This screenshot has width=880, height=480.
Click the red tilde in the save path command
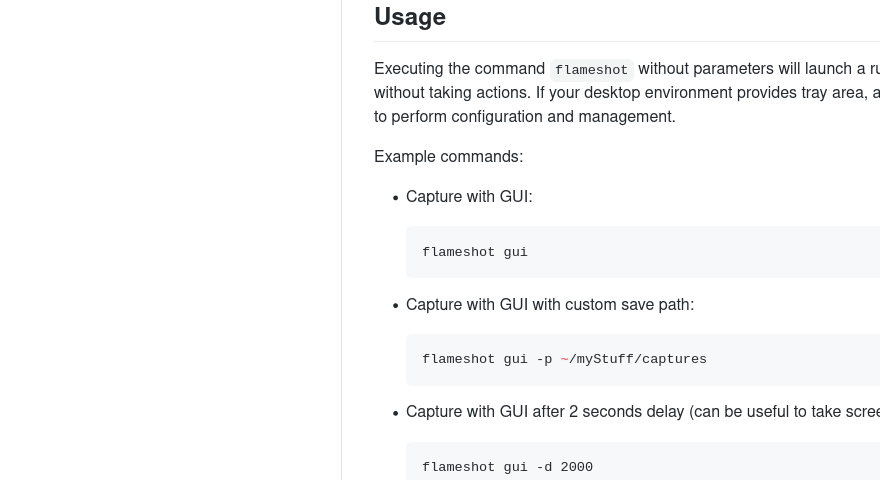point(564,359)
